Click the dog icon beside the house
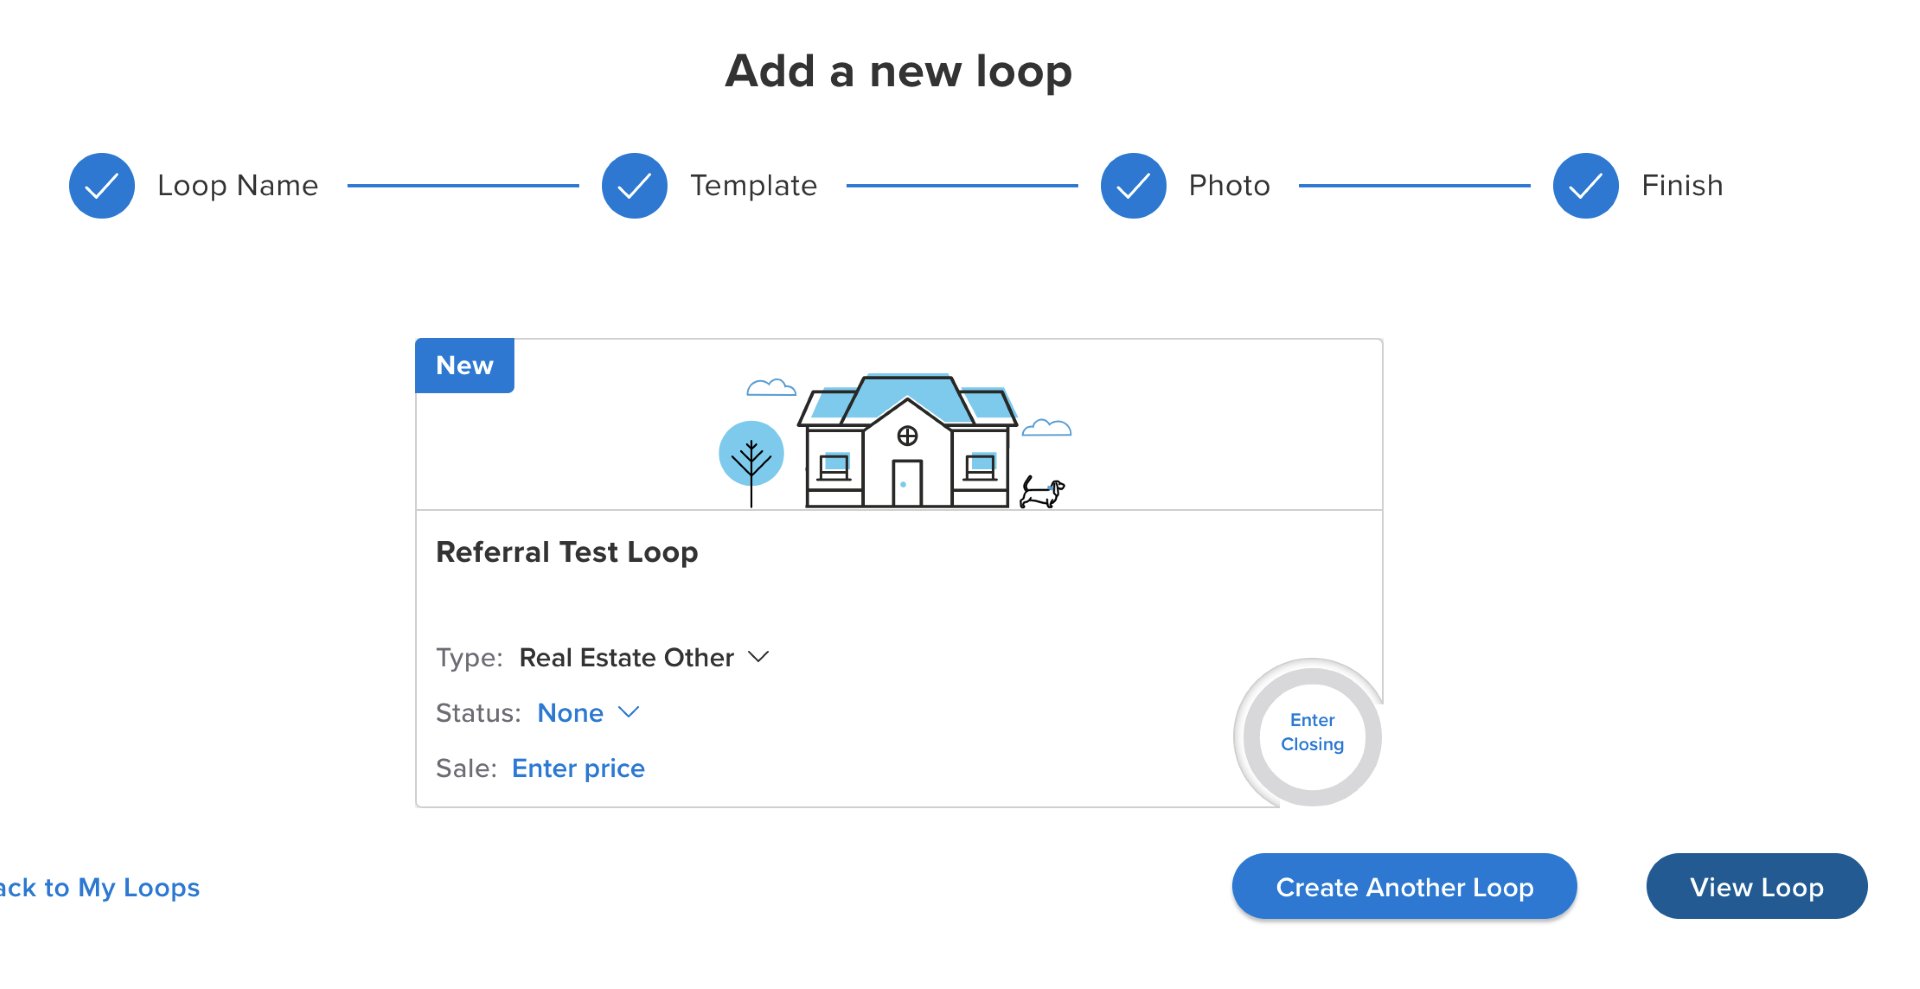This screenshot has height=989, width=1920. click(1042, 492)
